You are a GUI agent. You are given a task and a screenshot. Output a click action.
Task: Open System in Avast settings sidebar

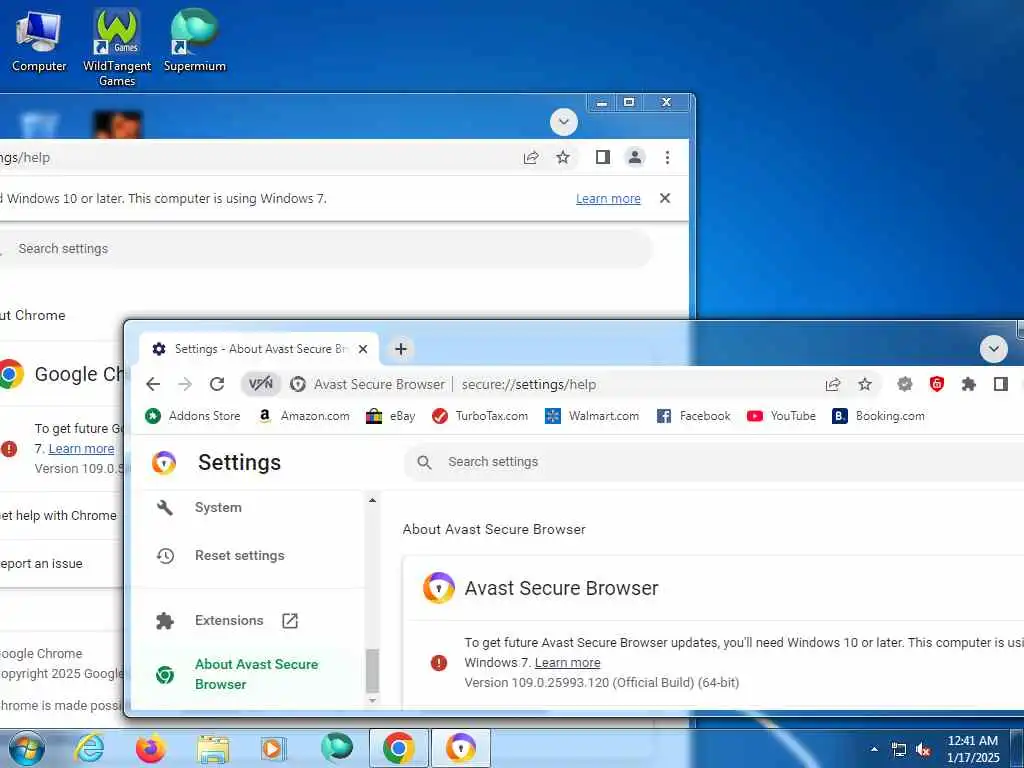(218, 507)
